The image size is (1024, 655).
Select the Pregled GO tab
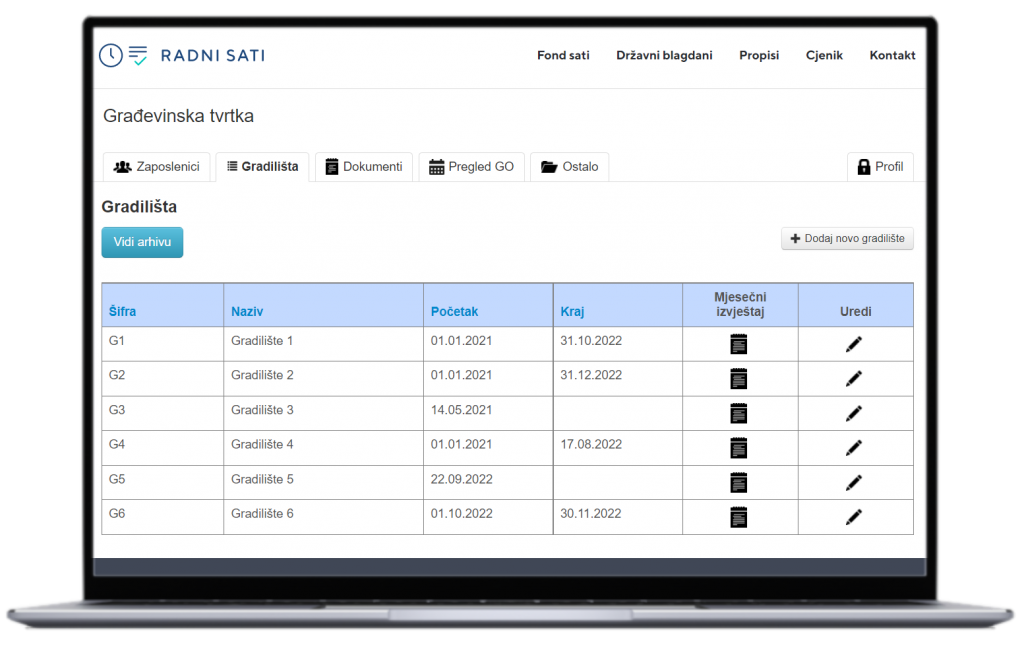pos(471,167)
